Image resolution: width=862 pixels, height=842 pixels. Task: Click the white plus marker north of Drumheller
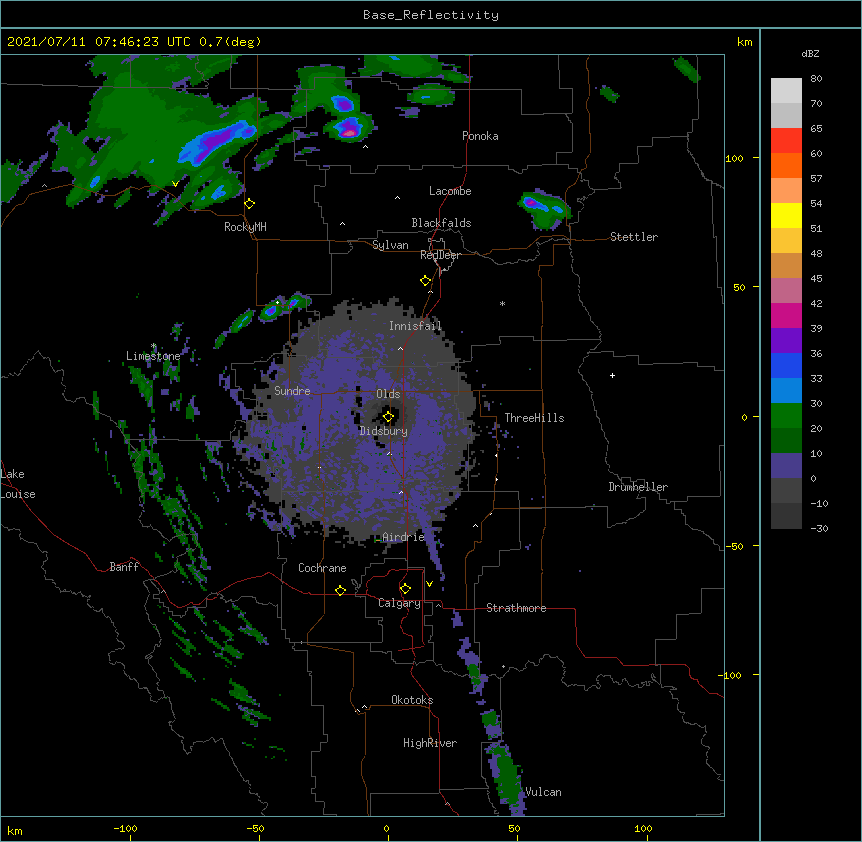tap(612, 375)
